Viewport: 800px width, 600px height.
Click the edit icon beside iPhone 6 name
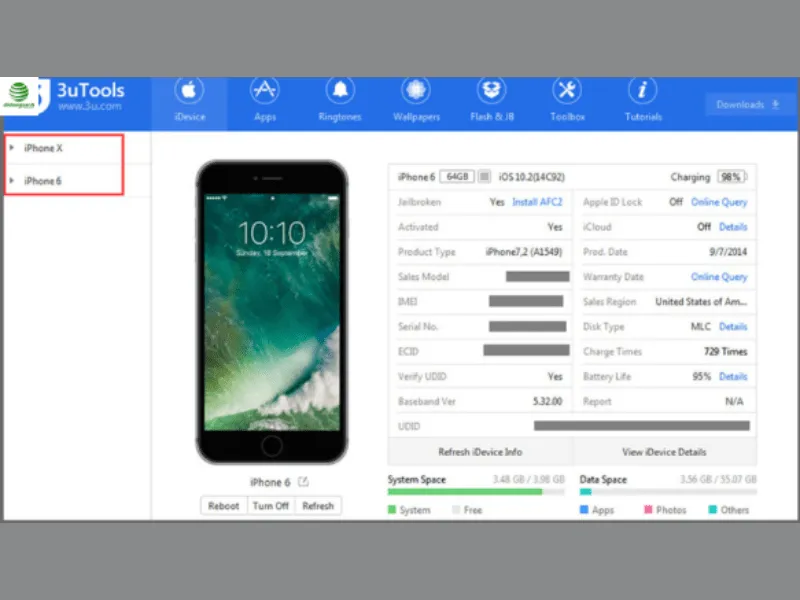coord(303,482)
